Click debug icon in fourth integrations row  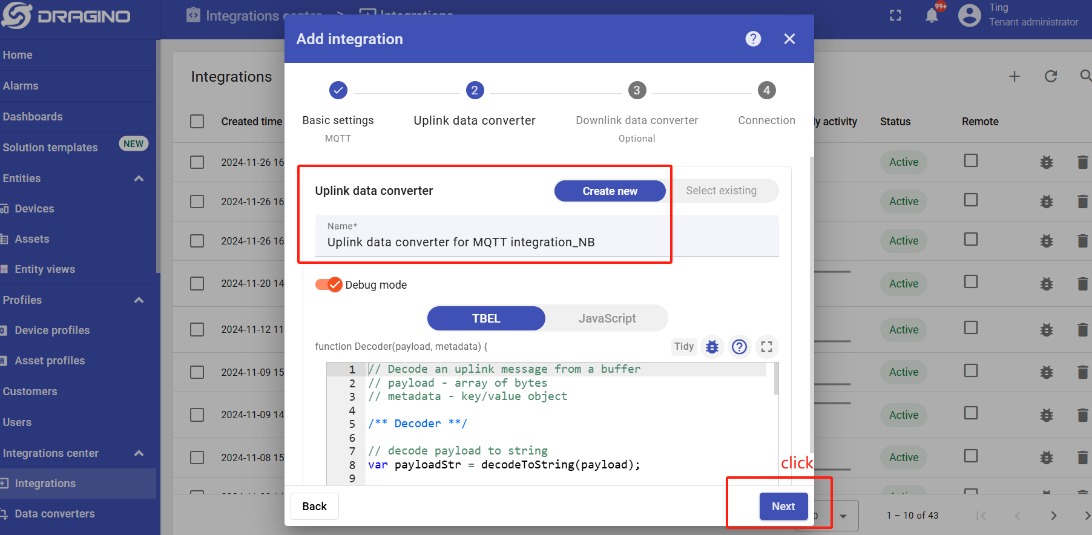pyautogui.click(x=1046, y=284)
